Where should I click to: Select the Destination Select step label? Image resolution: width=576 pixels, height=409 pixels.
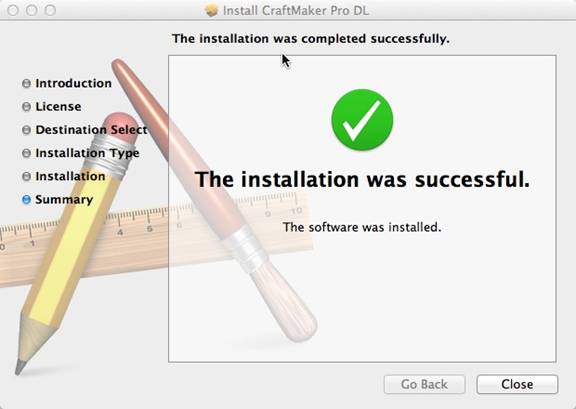tap(91, 130)
